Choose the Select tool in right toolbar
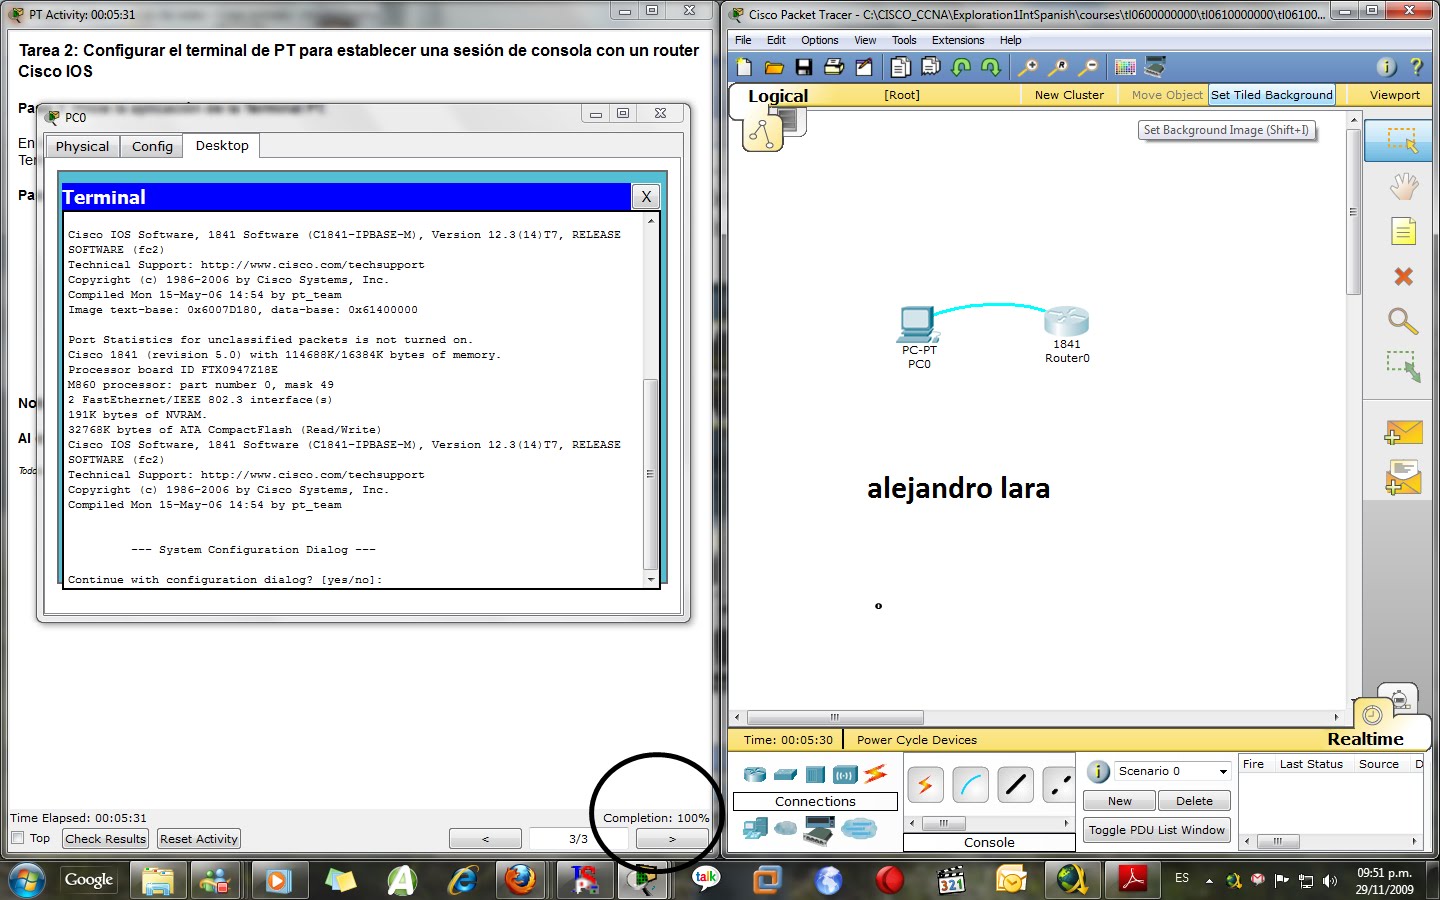The image size is (1440, 900). click(x=1398, y=140)
